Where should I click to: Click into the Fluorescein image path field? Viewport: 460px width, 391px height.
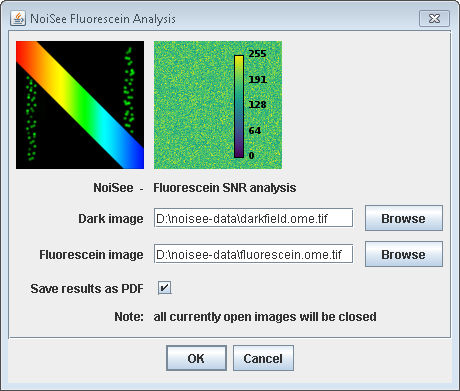point(253,254)
